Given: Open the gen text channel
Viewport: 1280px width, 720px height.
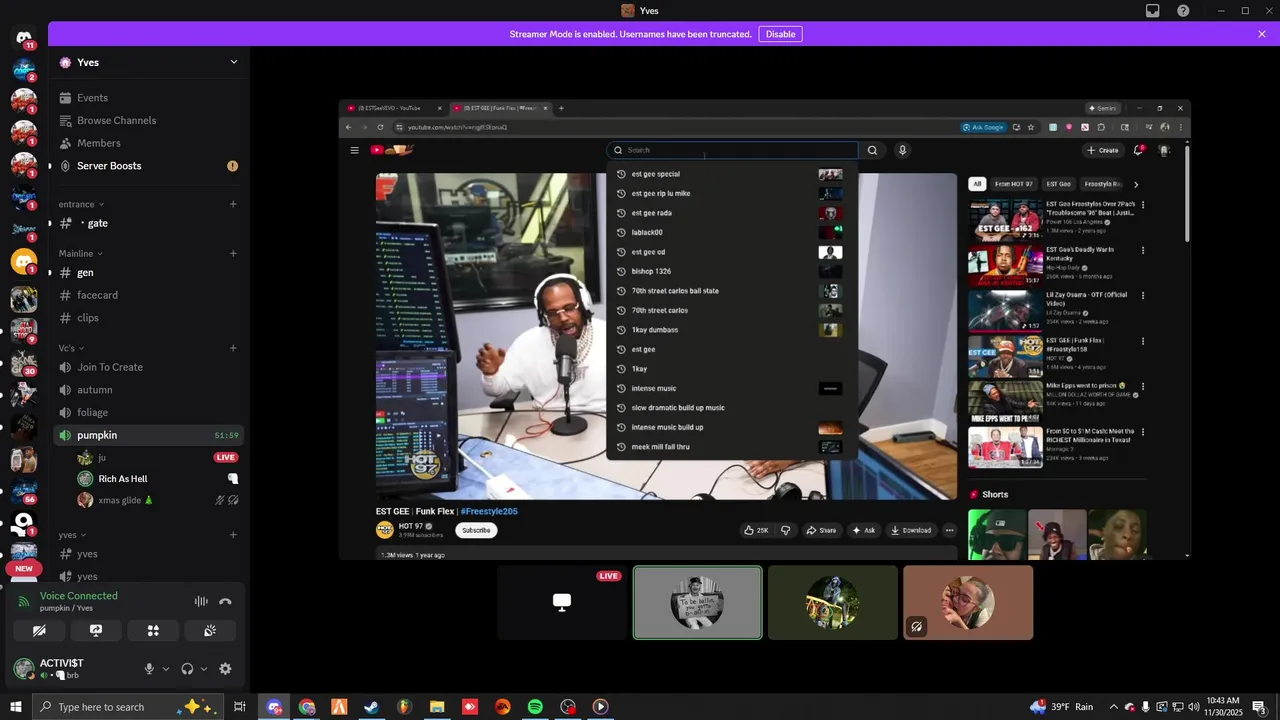Looking at the screenshot, I should pyautogui.click(x=148, y=272).
